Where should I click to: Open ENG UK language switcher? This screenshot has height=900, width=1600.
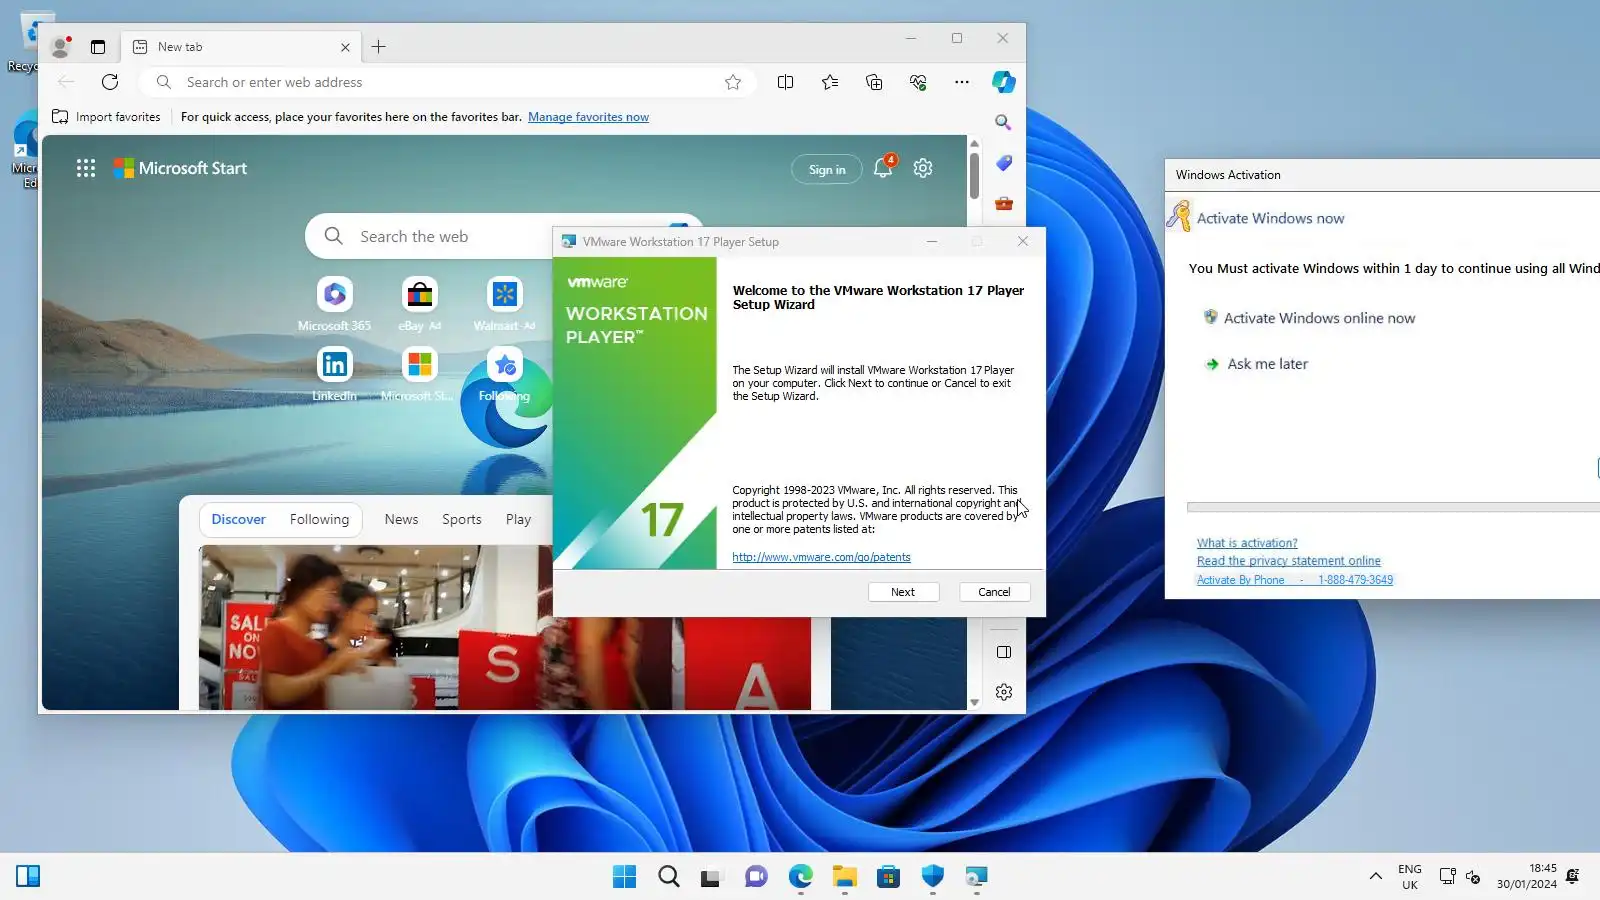click(x=1410, y=877)
